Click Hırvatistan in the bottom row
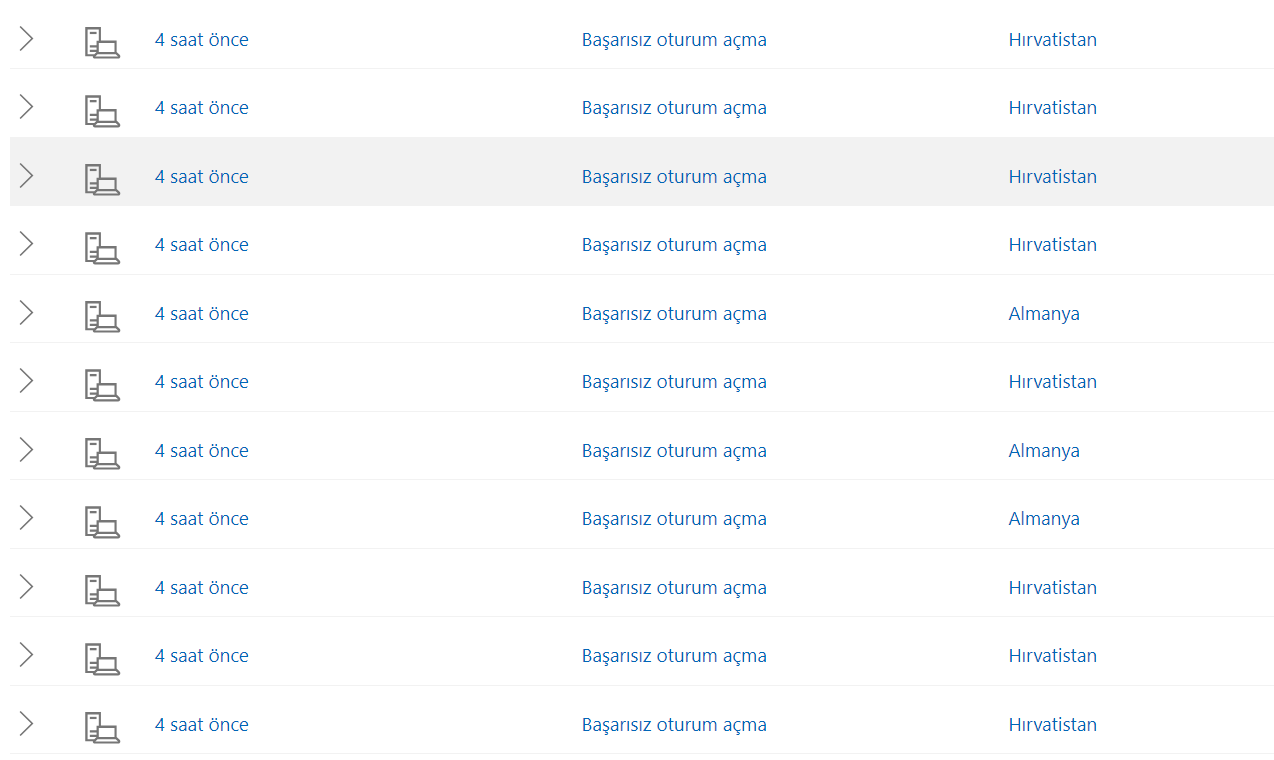 (1052, 725)
